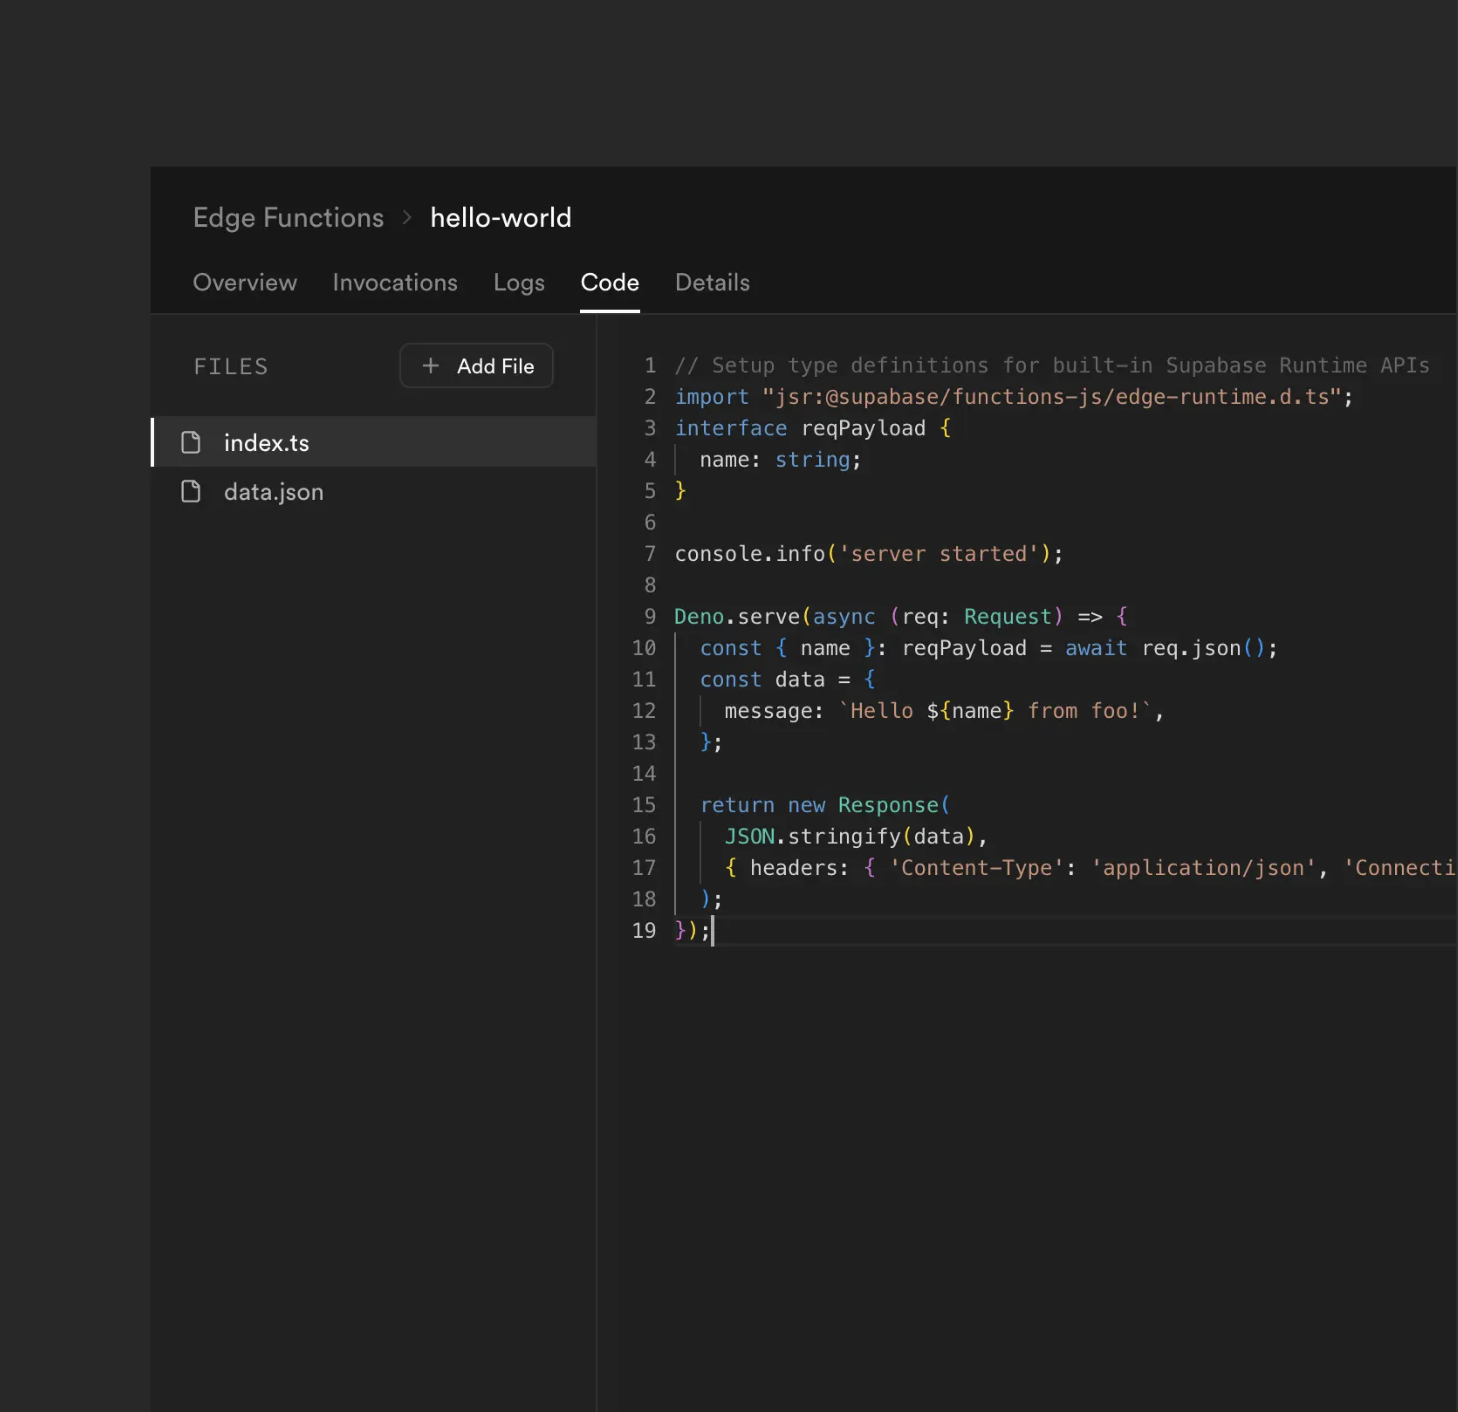Click line number 19 in the gutter
The width and height of the screenshot is (1458, 1412).
(644, 930)
